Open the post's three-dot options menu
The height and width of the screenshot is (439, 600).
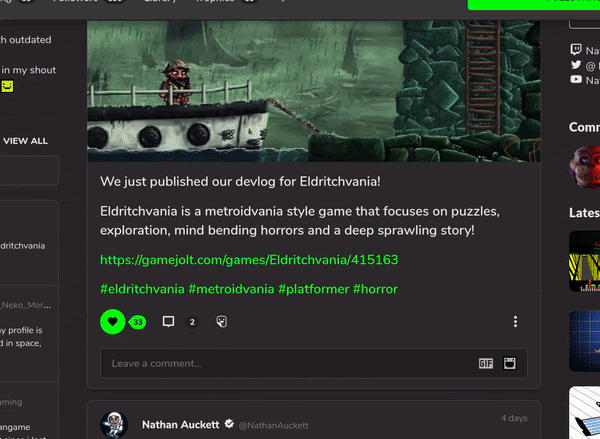515,321
